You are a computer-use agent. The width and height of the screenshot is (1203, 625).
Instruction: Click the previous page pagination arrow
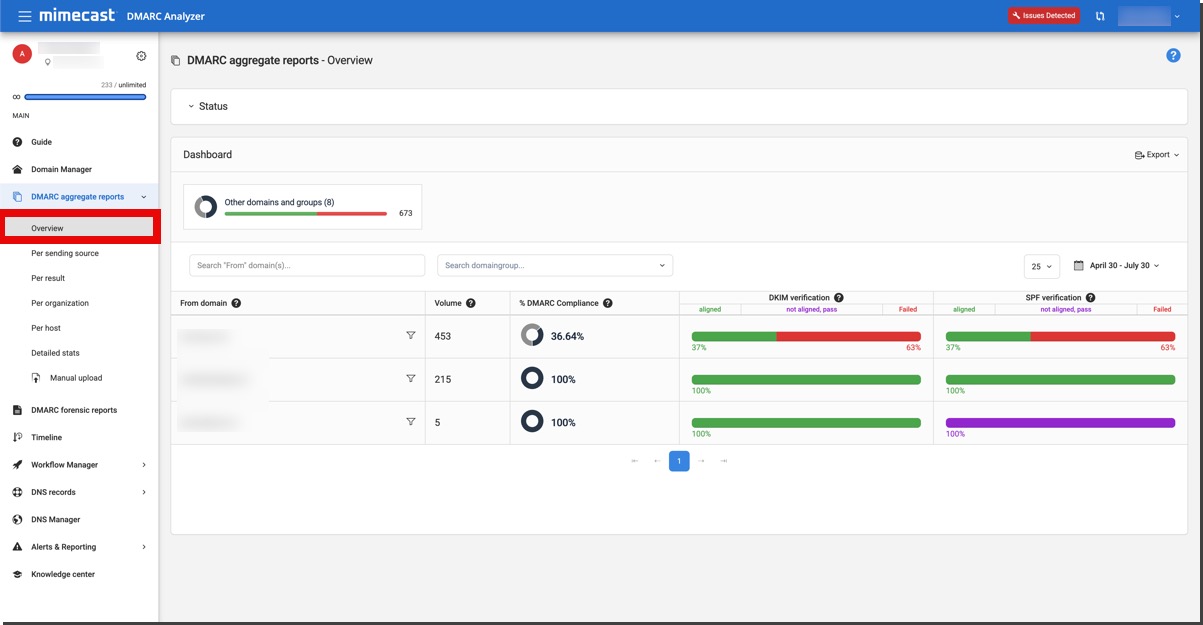click(657, 461)
